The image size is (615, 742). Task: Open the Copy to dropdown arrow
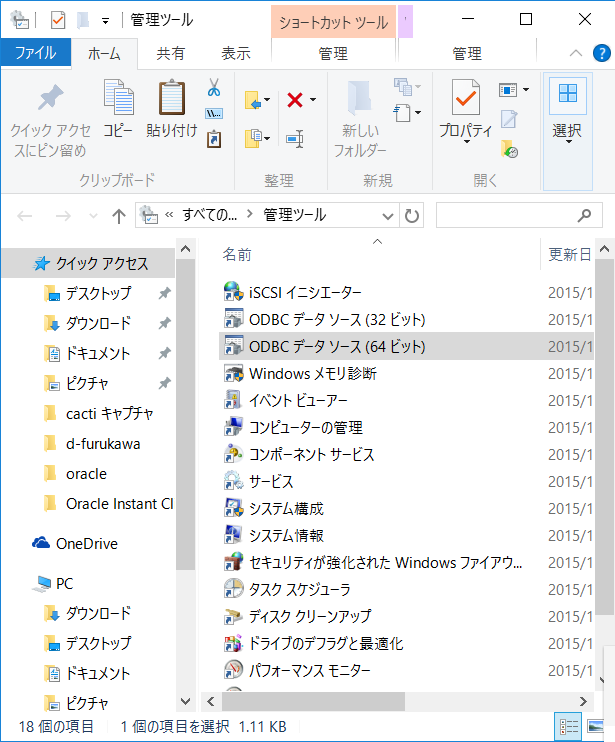click(267, 138)
